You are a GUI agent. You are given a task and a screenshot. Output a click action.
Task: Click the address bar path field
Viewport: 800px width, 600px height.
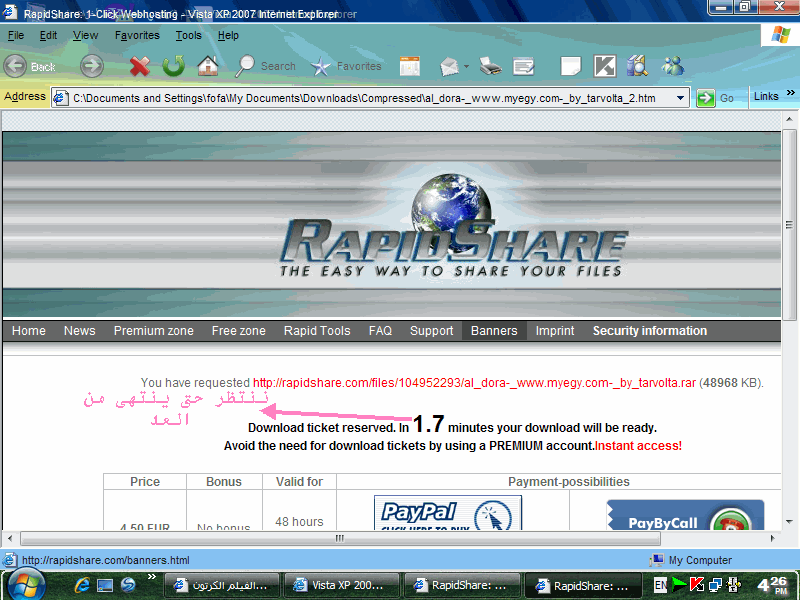[x=370, y=98]
